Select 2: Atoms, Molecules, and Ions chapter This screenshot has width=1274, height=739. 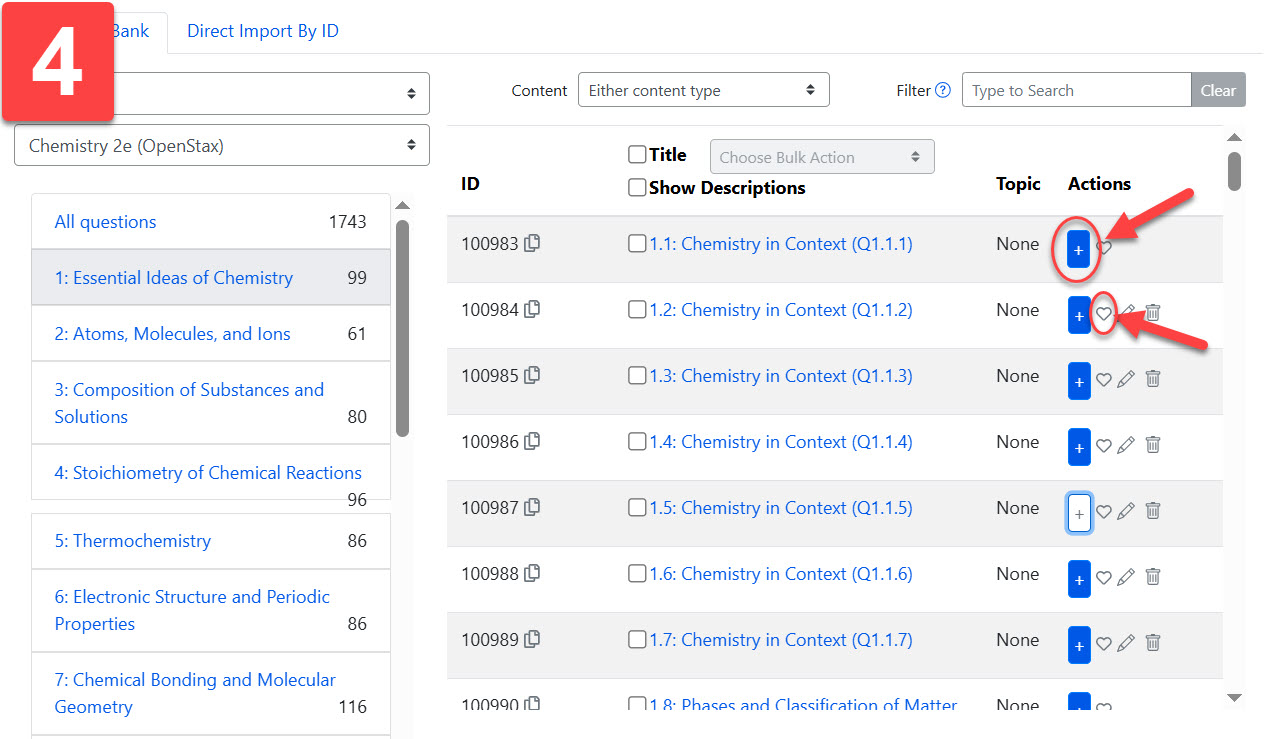pyautogui.click(x=211, y=334)
